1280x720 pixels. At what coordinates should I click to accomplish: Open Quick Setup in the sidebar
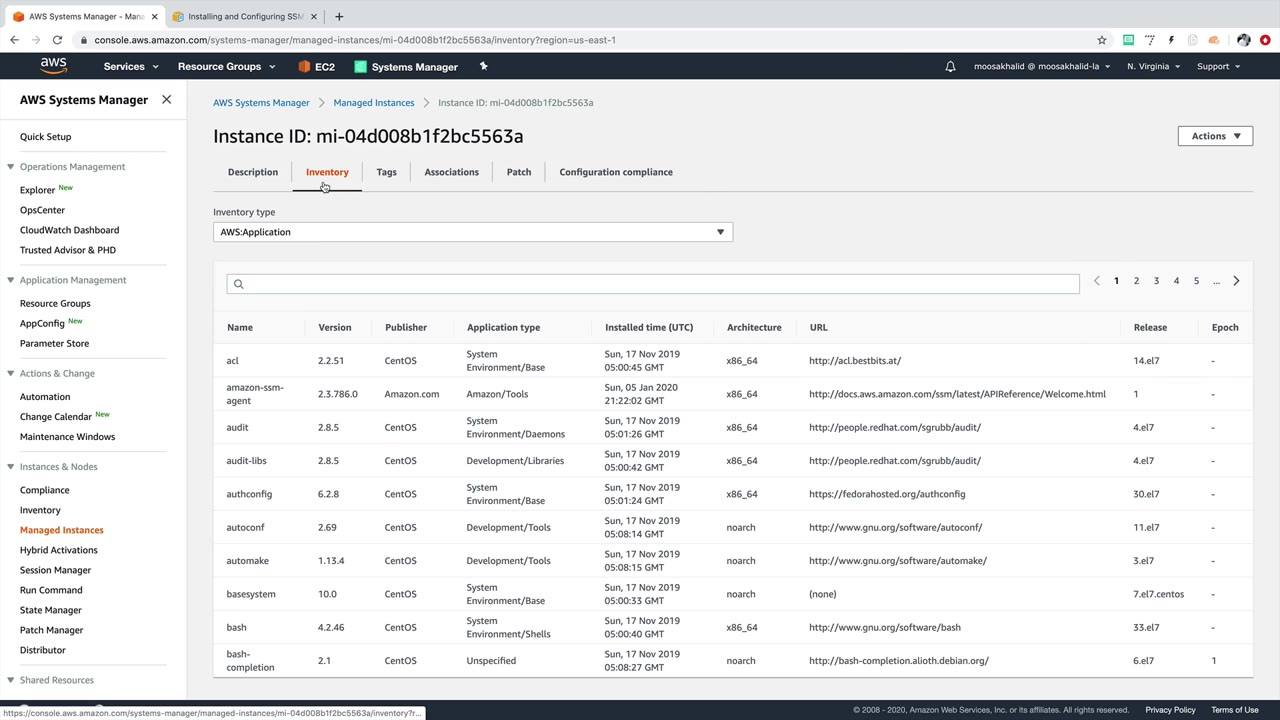coord(45,137)
